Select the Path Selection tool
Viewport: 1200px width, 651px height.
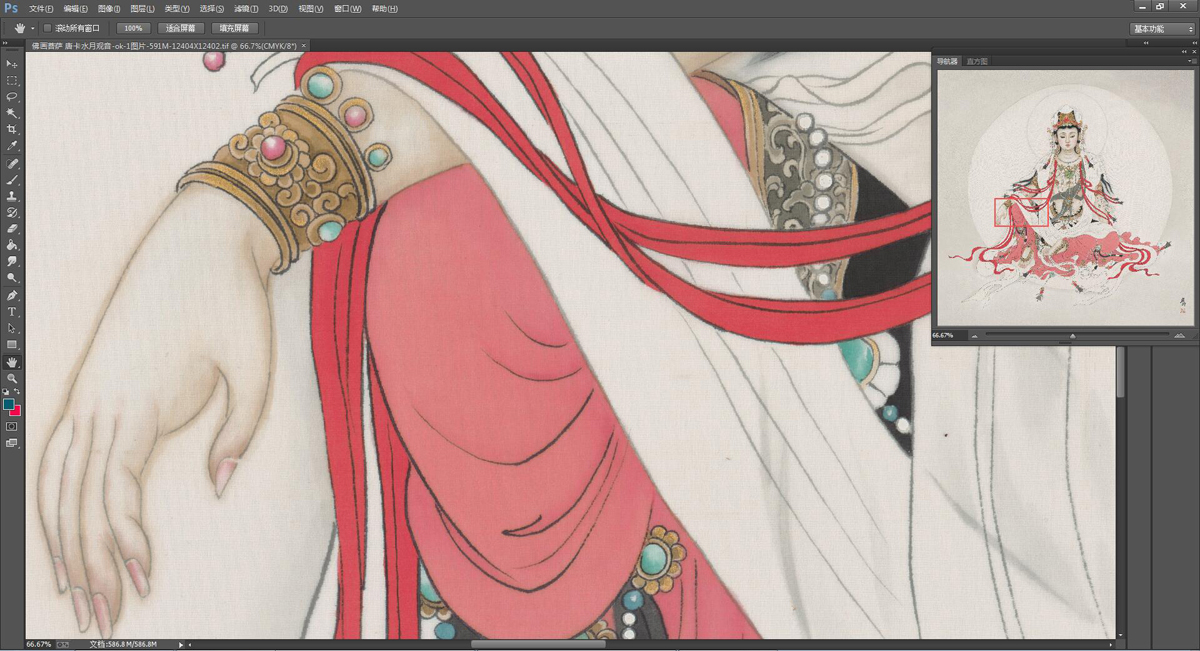point(12,329)
